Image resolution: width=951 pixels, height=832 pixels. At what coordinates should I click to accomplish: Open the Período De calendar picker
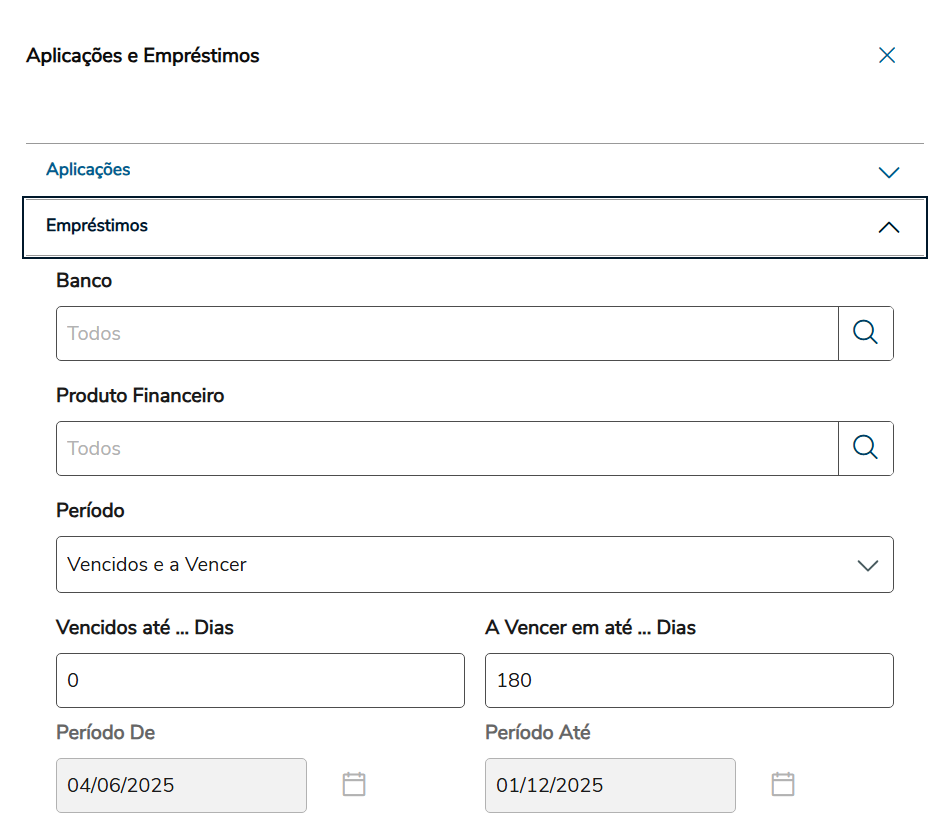(354, 785)
